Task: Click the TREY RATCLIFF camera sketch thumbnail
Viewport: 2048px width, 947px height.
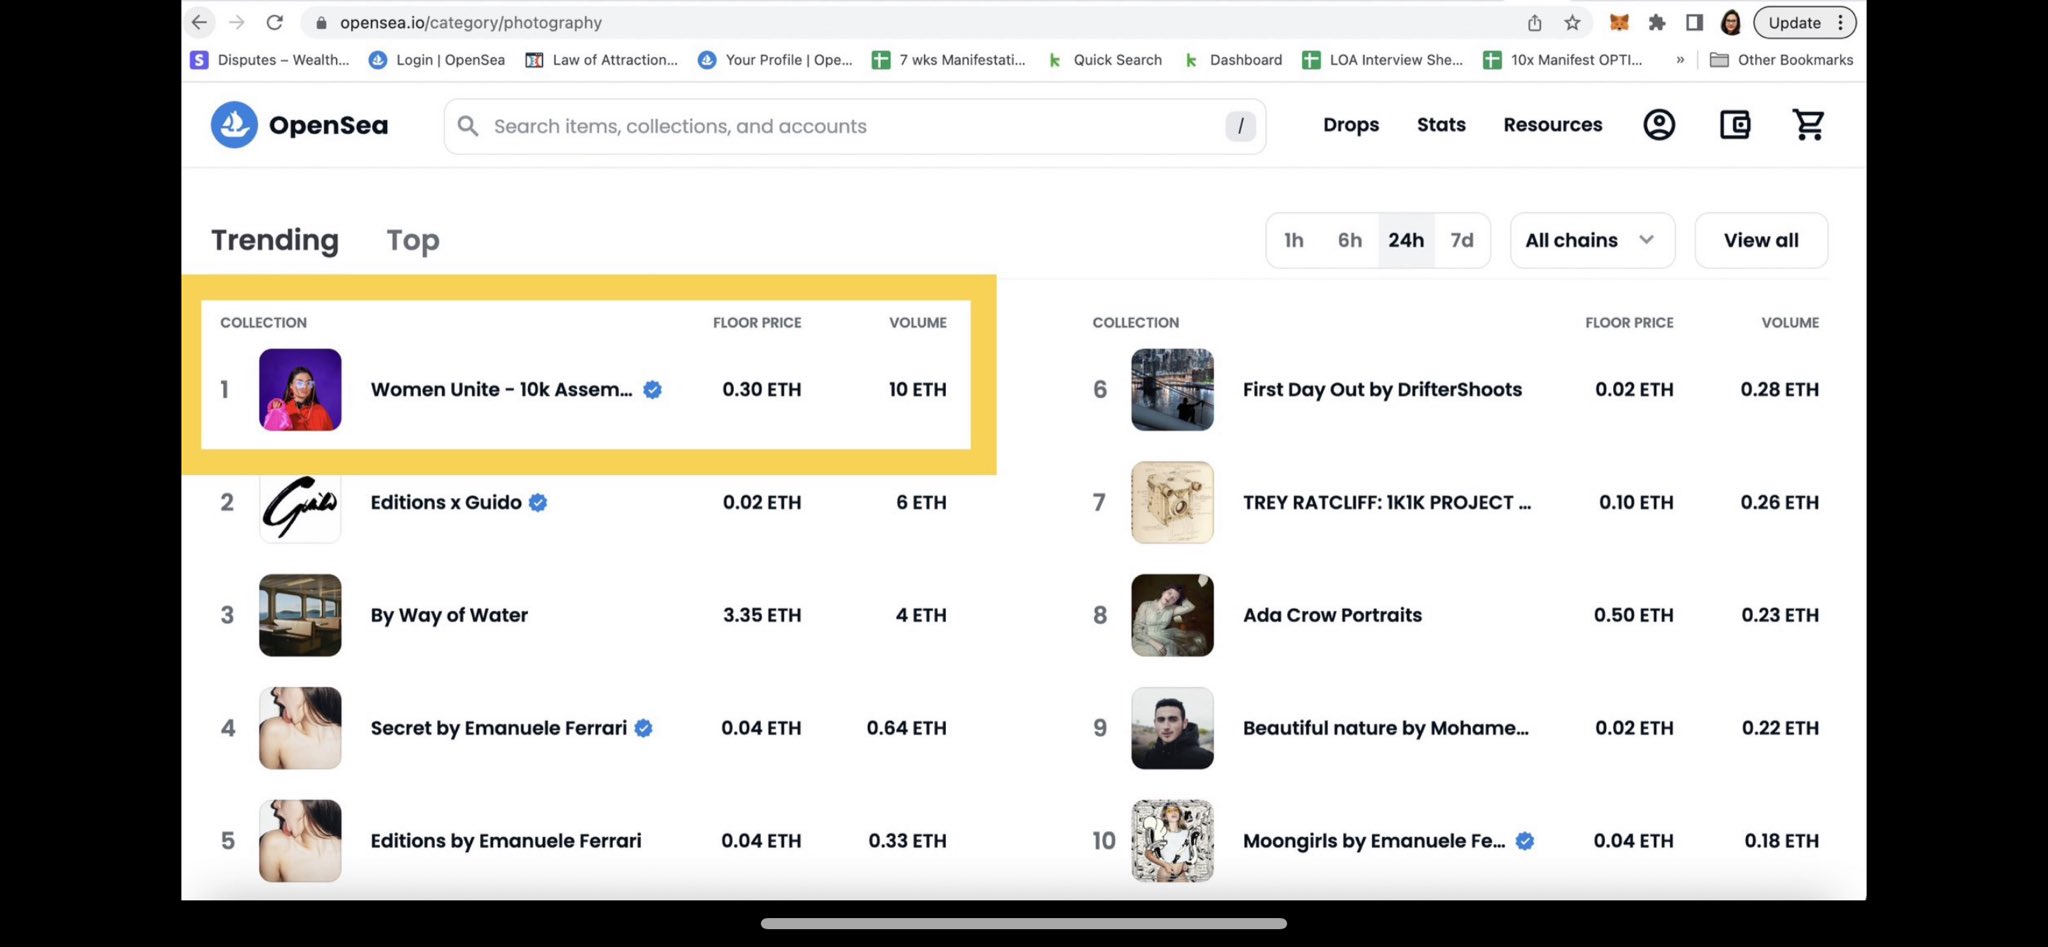Action: pos(1172,502)
